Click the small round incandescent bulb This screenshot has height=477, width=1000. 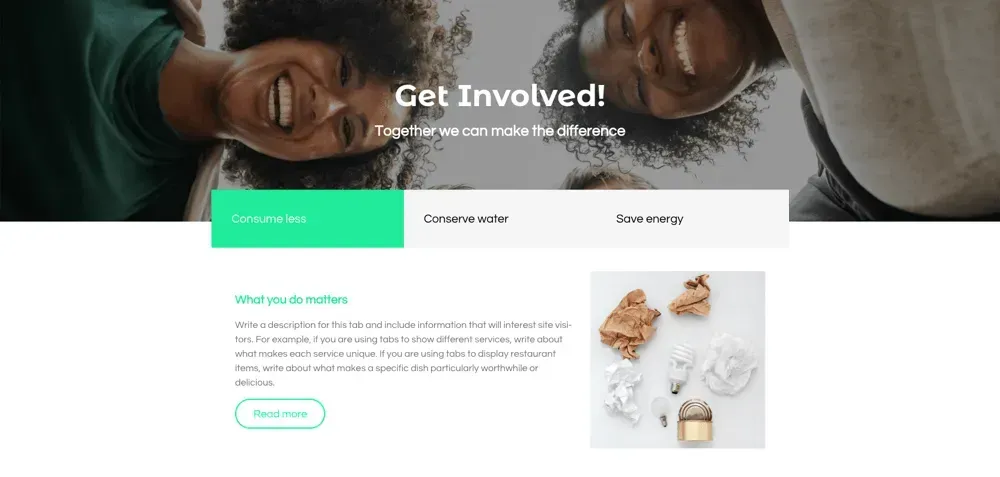pyautogui.click(x=660, y=411)
